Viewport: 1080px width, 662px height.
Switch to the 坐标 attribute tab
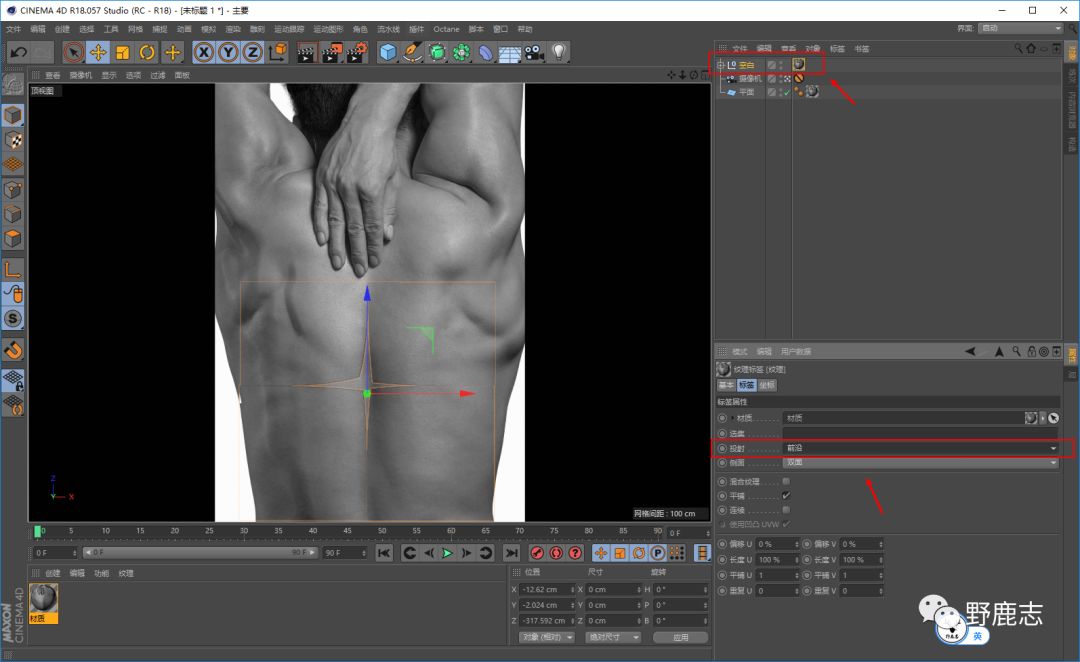[767, 385]
